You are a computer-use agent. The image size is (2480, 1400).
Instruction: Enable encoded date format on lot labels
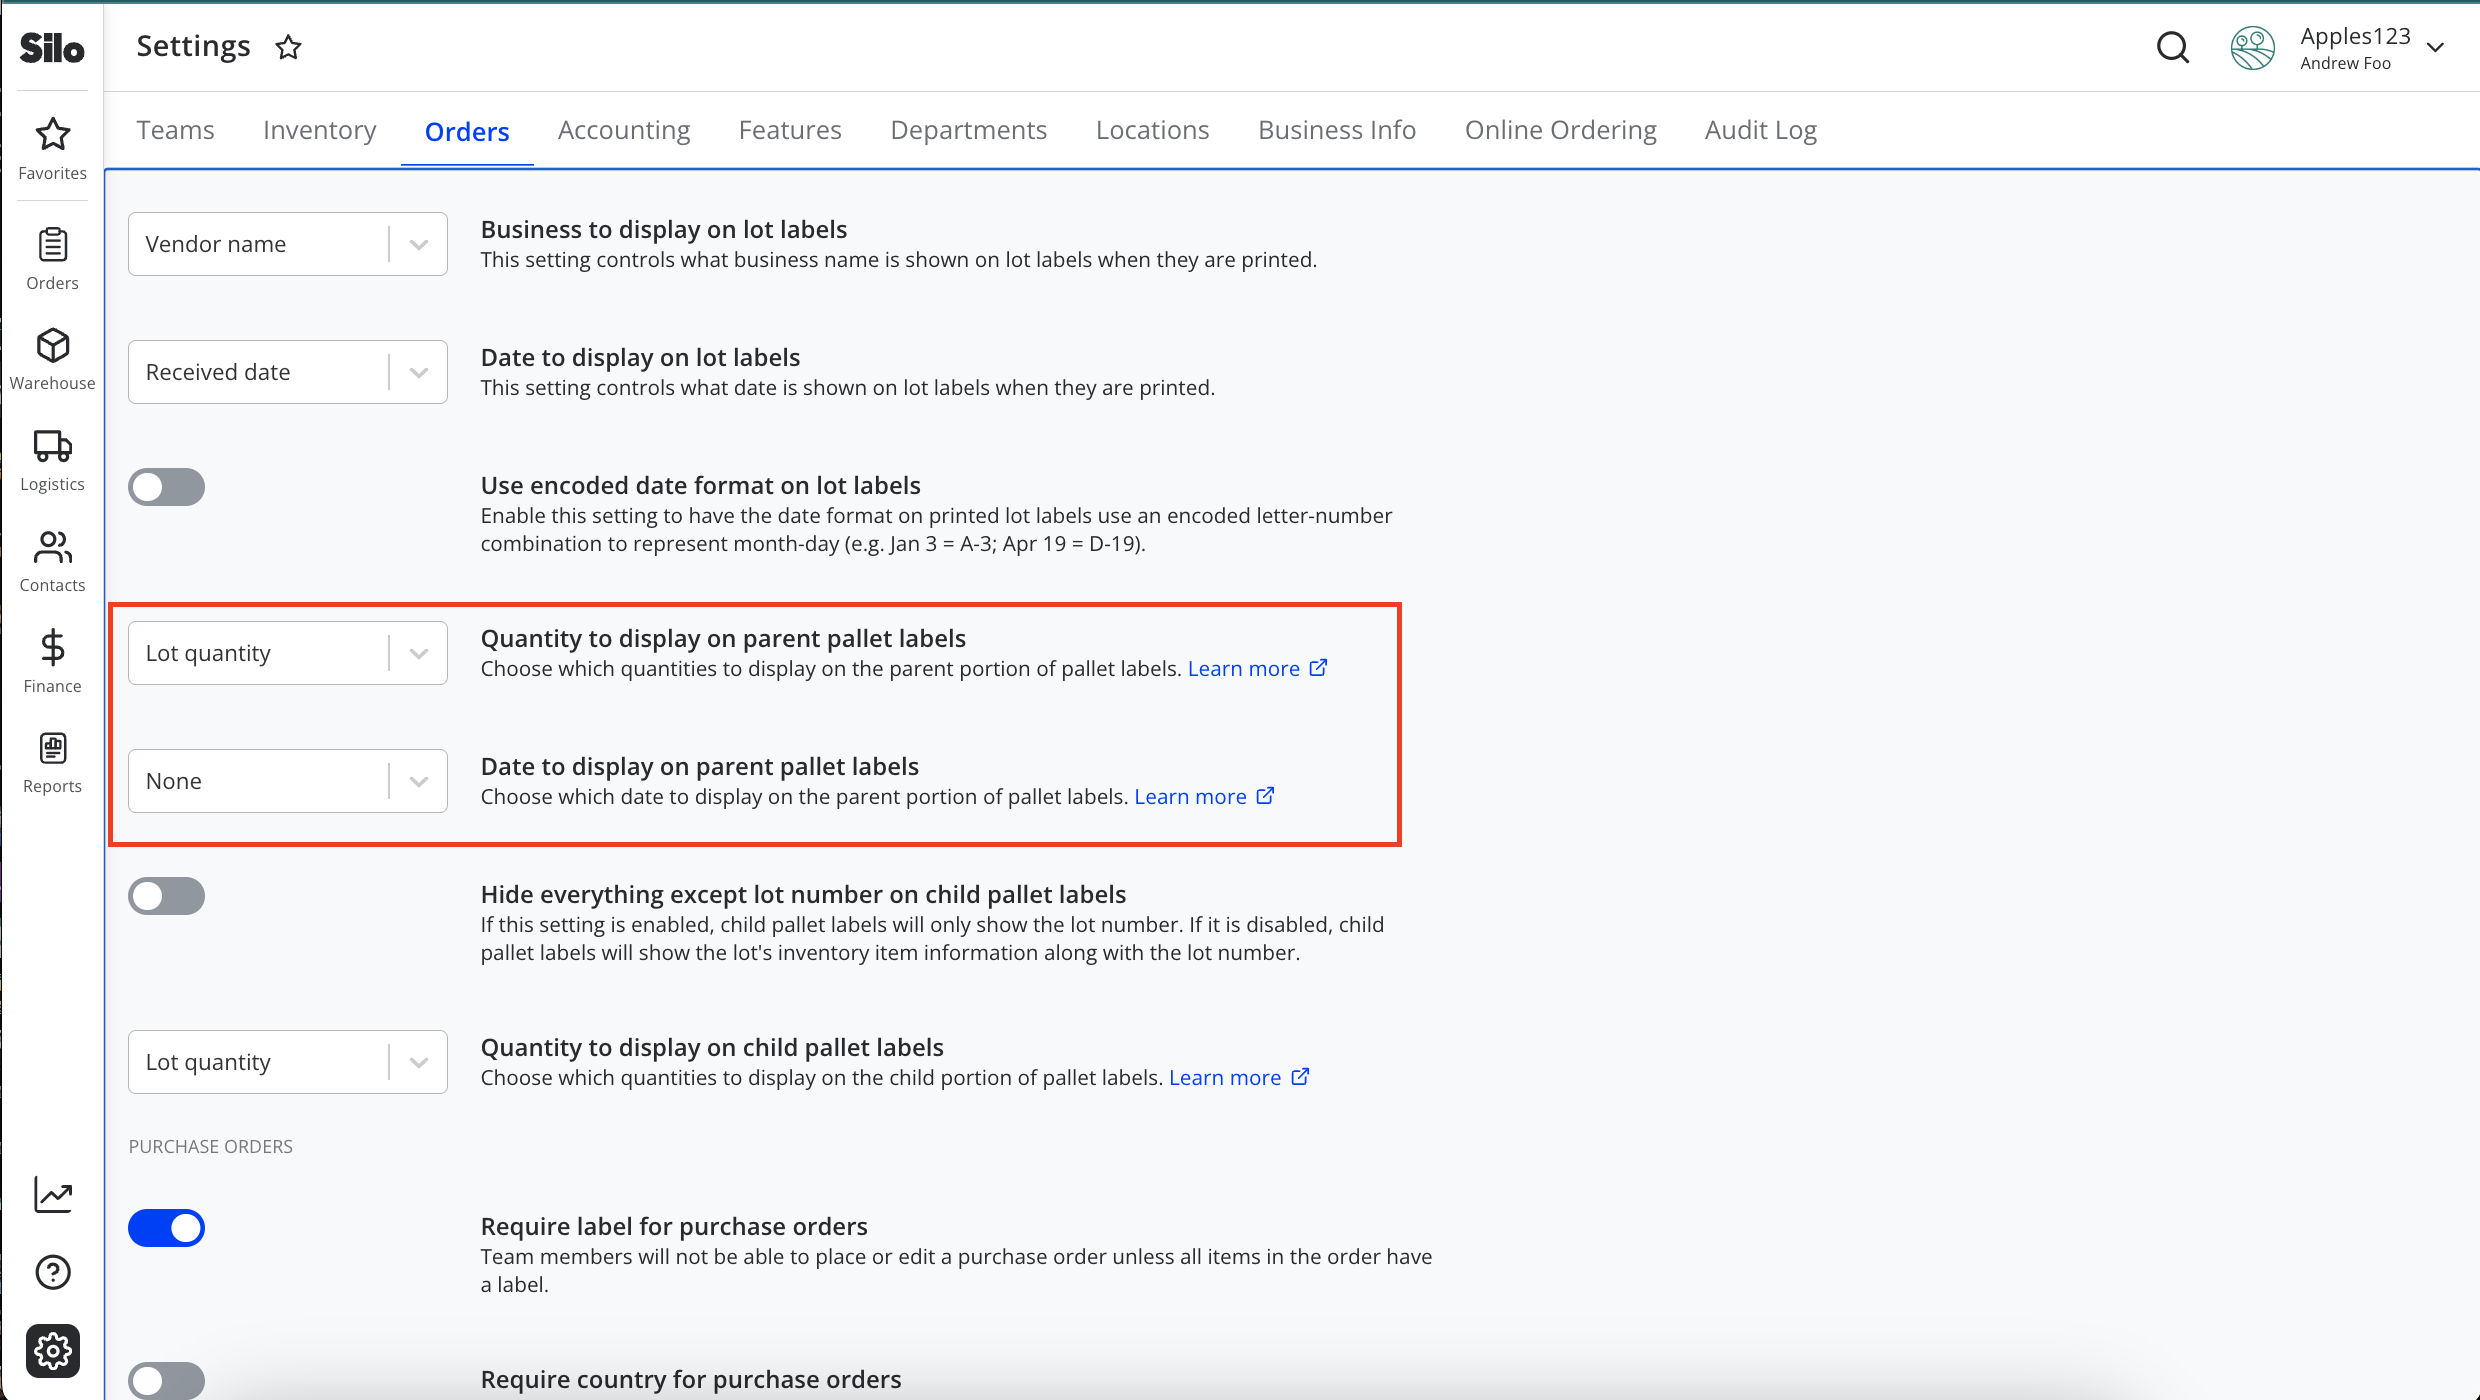click(x=166, y=487)
